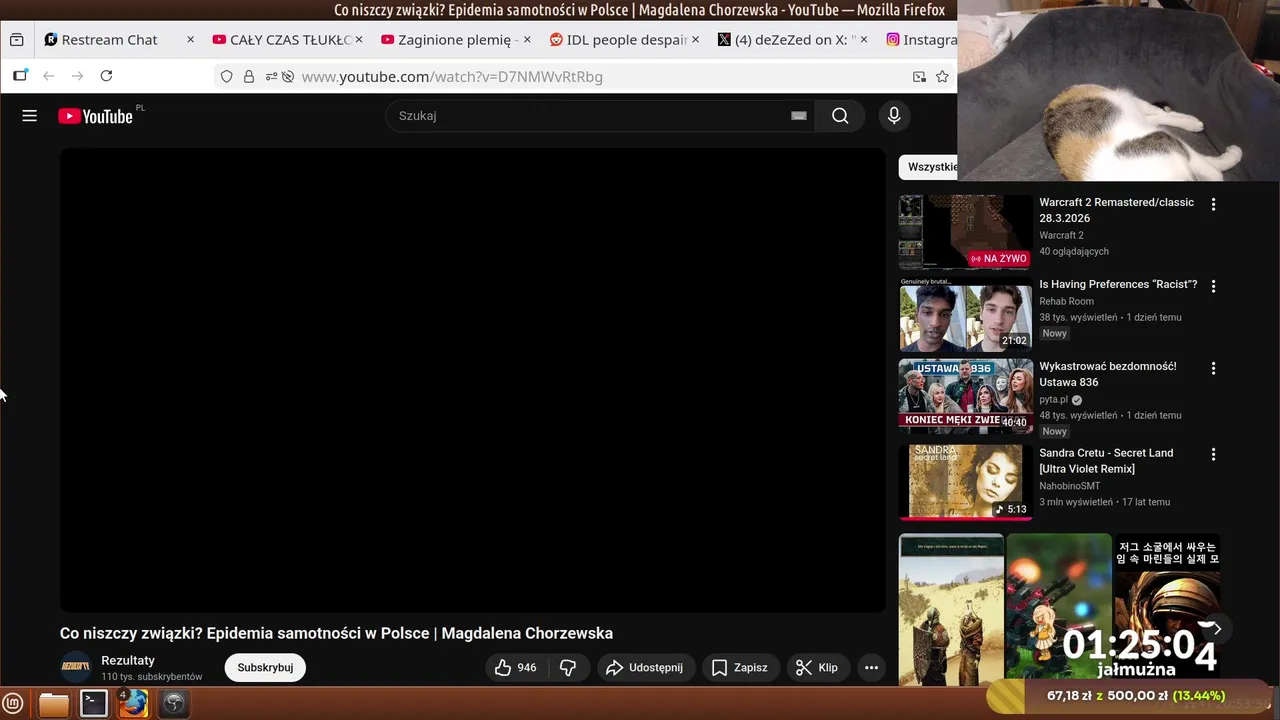Switch to Zaginione plemię tab
The width and height of the screenshot is (1280, 720).
[x=455, y=40]
